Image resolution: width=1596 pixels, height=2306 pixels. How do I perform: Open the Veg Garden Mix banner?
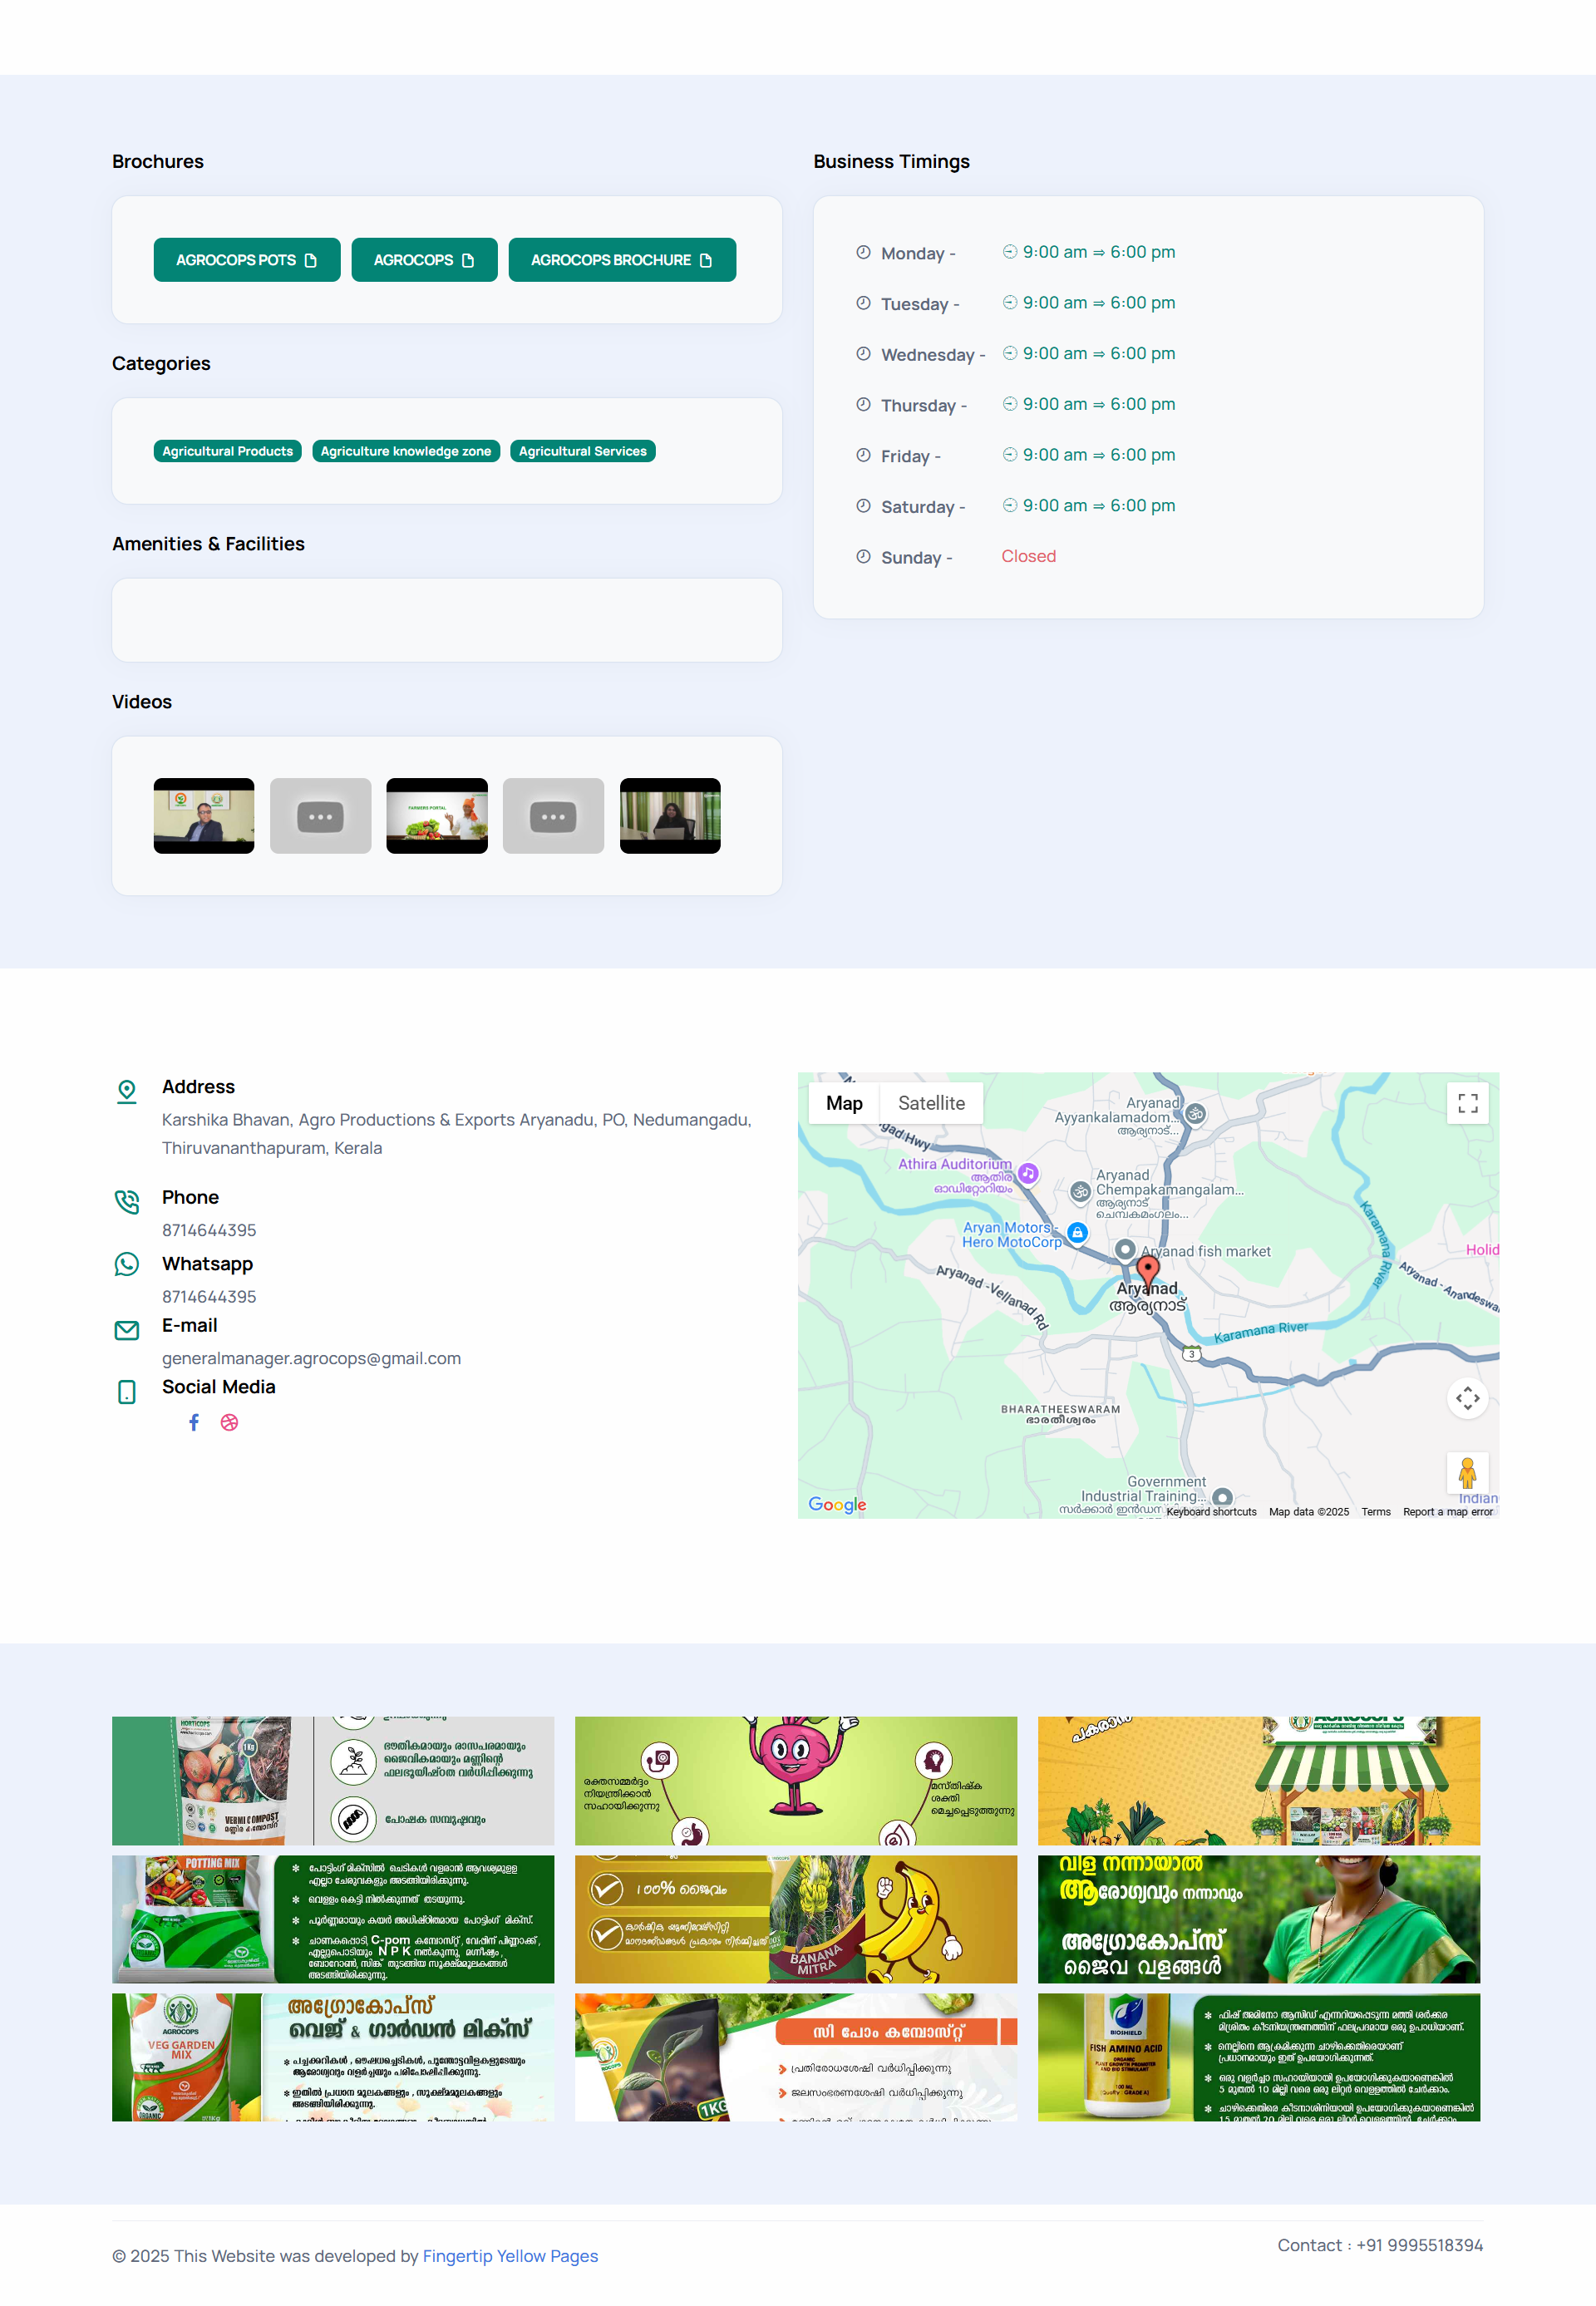(333, 2057)
